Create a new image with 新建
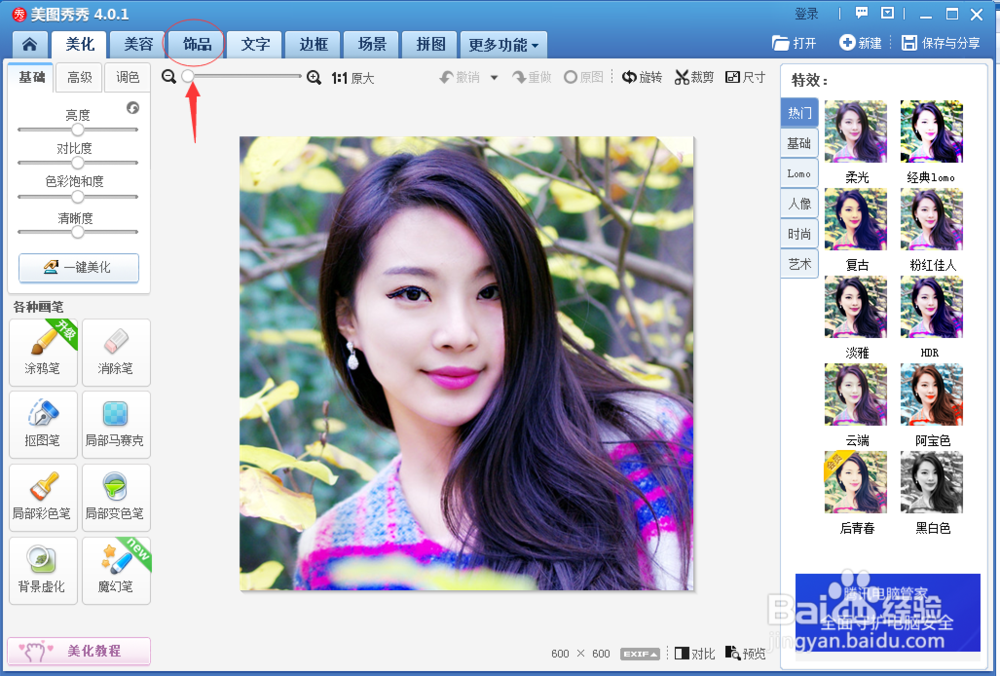 point(860,43)
